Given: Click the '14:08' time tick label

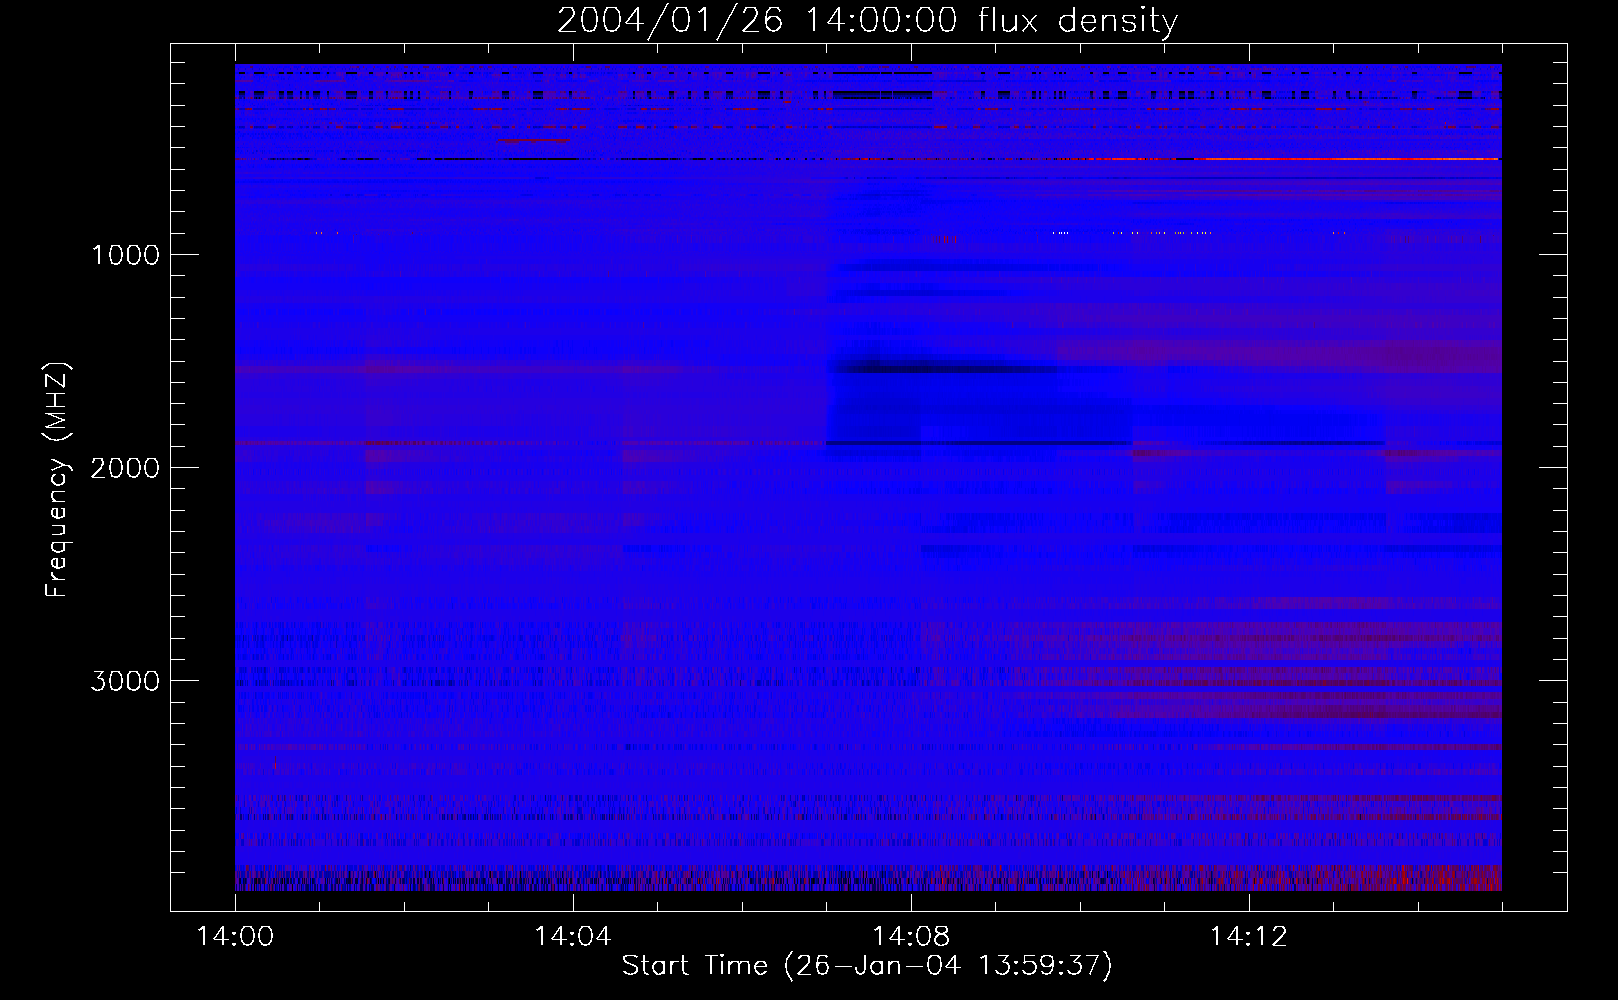Looking at the screenshot, I should pyautogui.click(x=910, y=937).
